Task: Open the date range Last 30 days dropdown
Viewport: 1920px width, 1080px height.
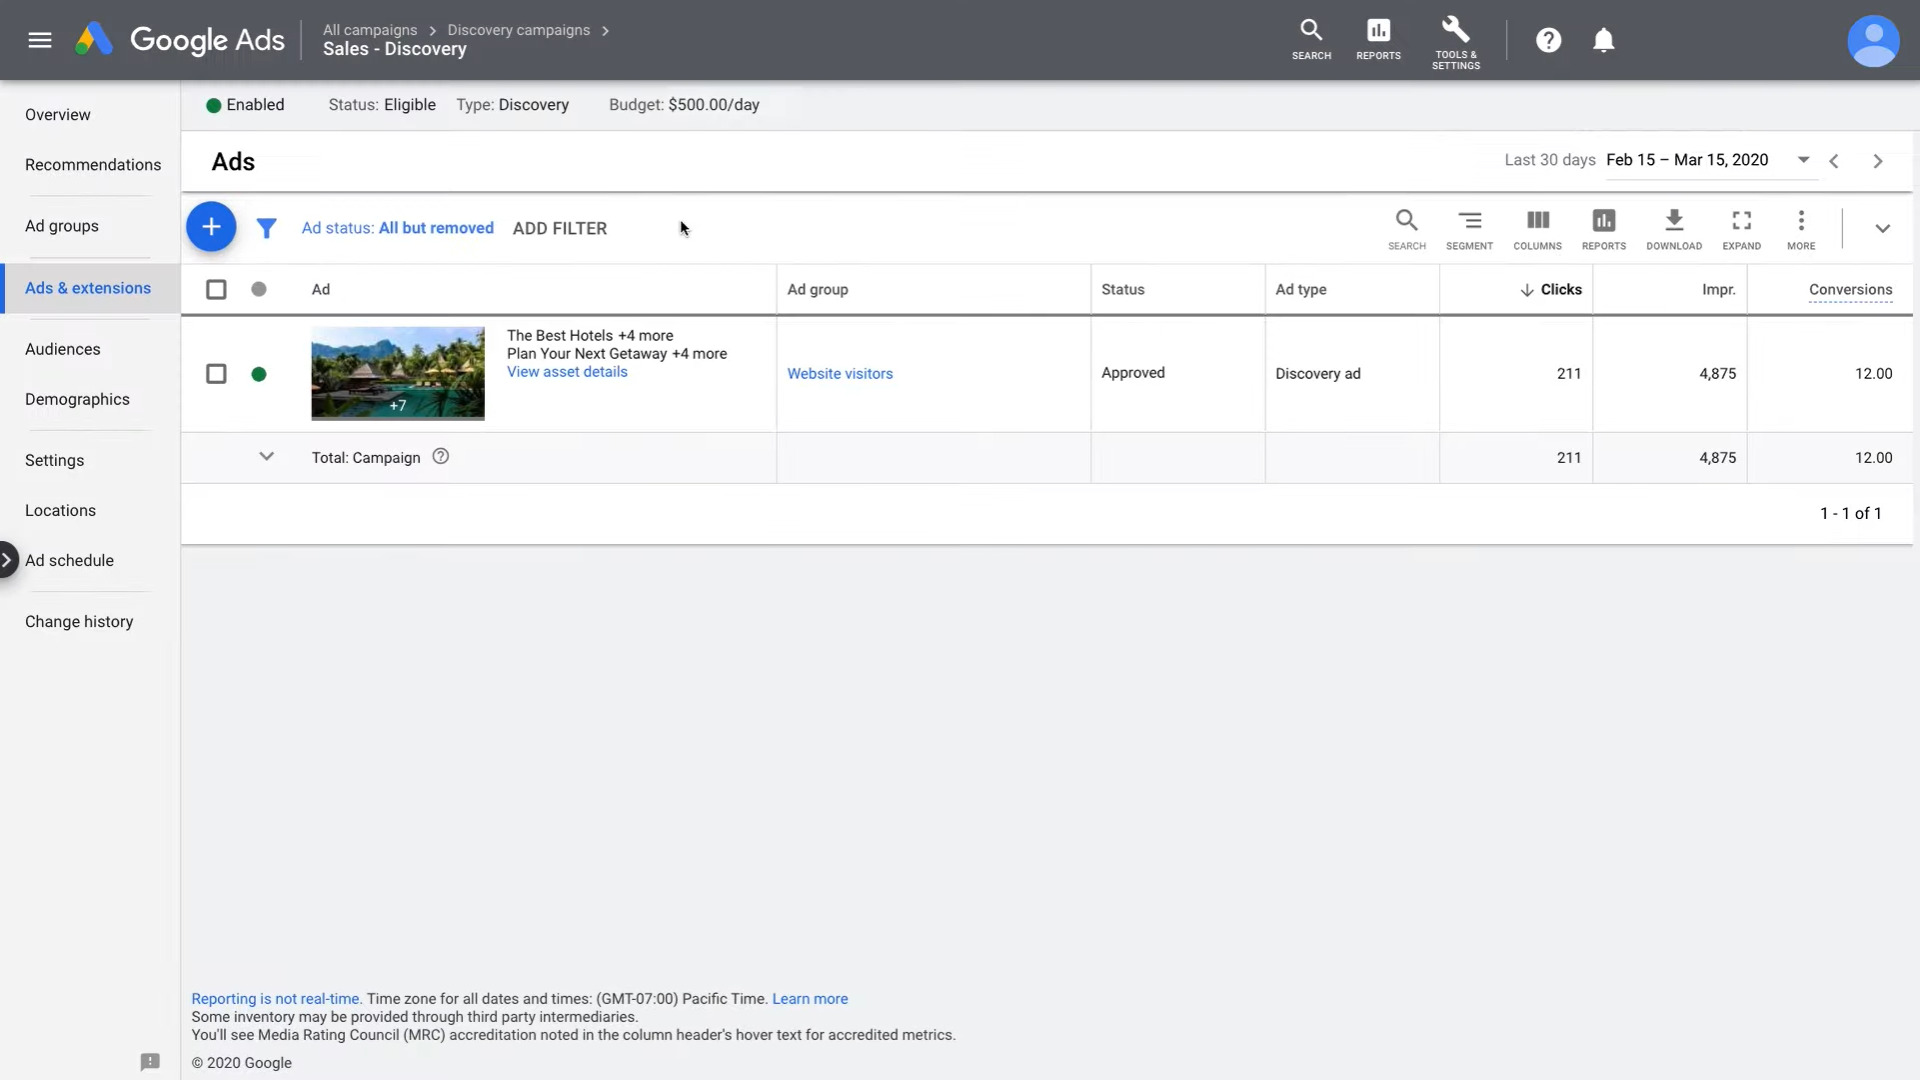Action: (x=1801, y=160)
